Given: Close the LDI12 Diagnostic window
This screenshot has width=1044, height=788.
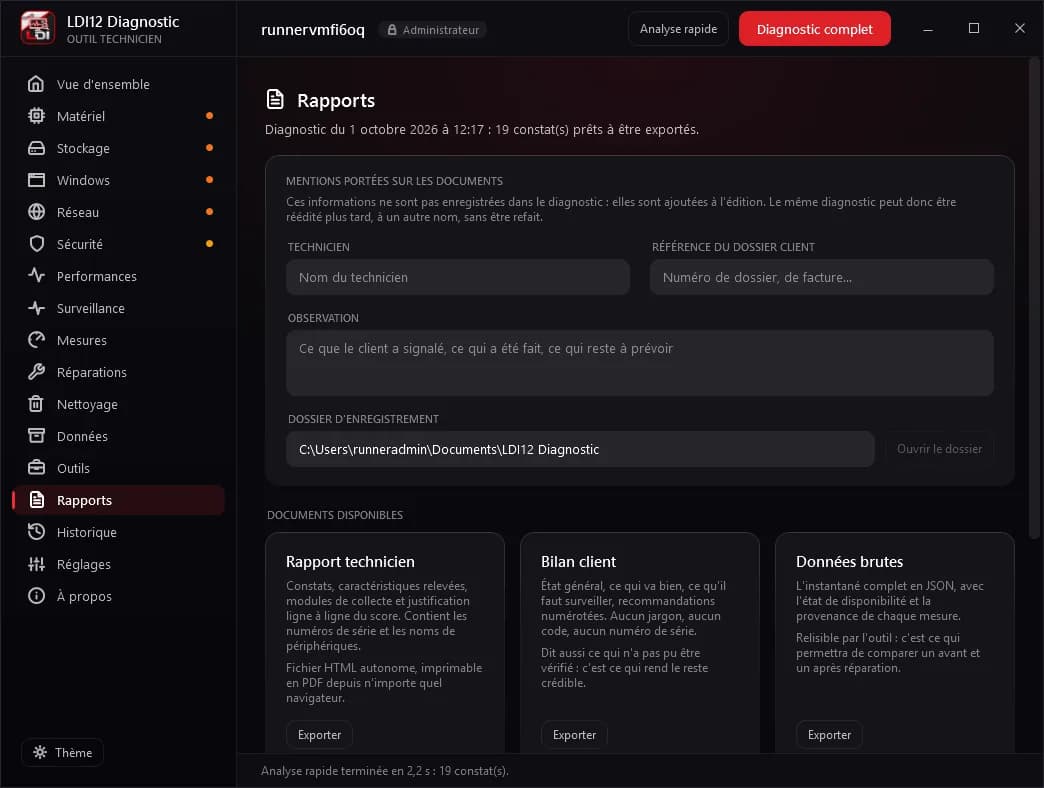Looking at the screenshot, I should [1019, 28].
